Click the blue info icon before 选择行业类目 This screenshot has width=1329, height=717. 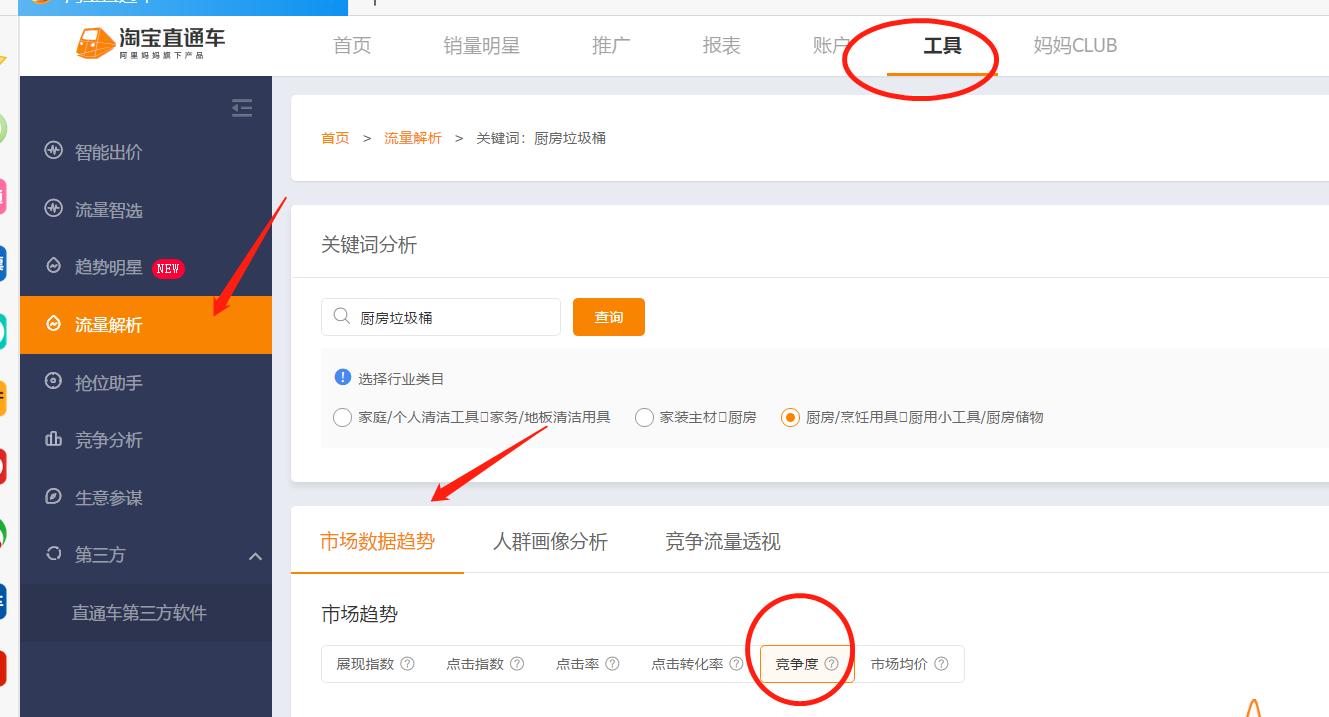pos(341,377)
